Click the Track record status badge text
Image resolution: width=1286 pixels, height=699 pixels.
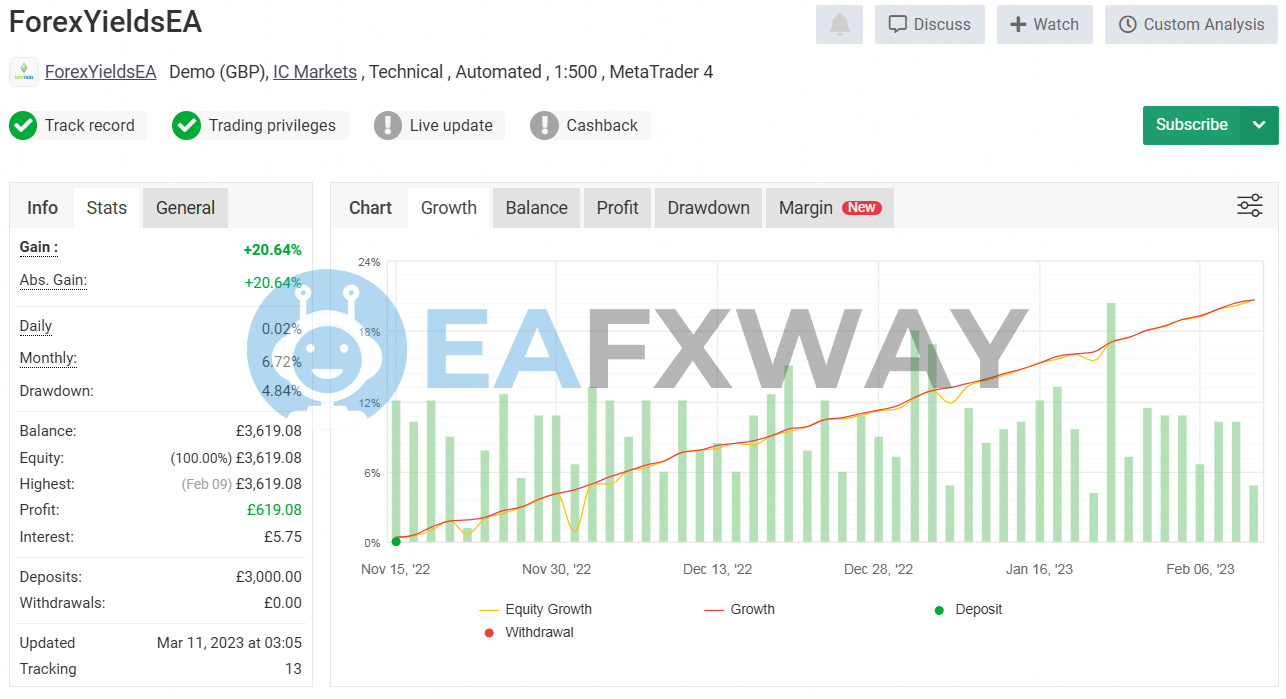[90, 126]
